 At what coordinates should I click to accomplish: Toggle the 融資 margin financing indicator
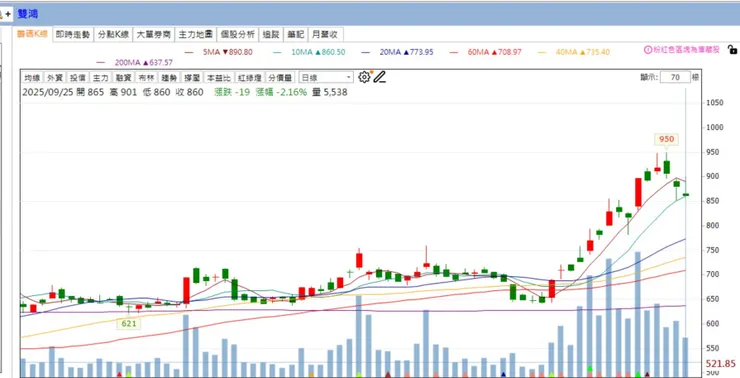pos(123,78)
